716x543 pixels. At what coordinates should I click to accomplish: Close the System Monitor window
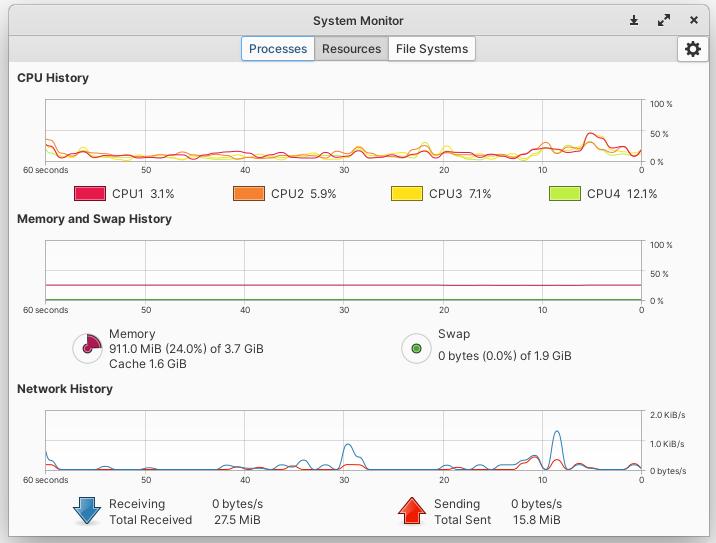(x=694, y=20)
